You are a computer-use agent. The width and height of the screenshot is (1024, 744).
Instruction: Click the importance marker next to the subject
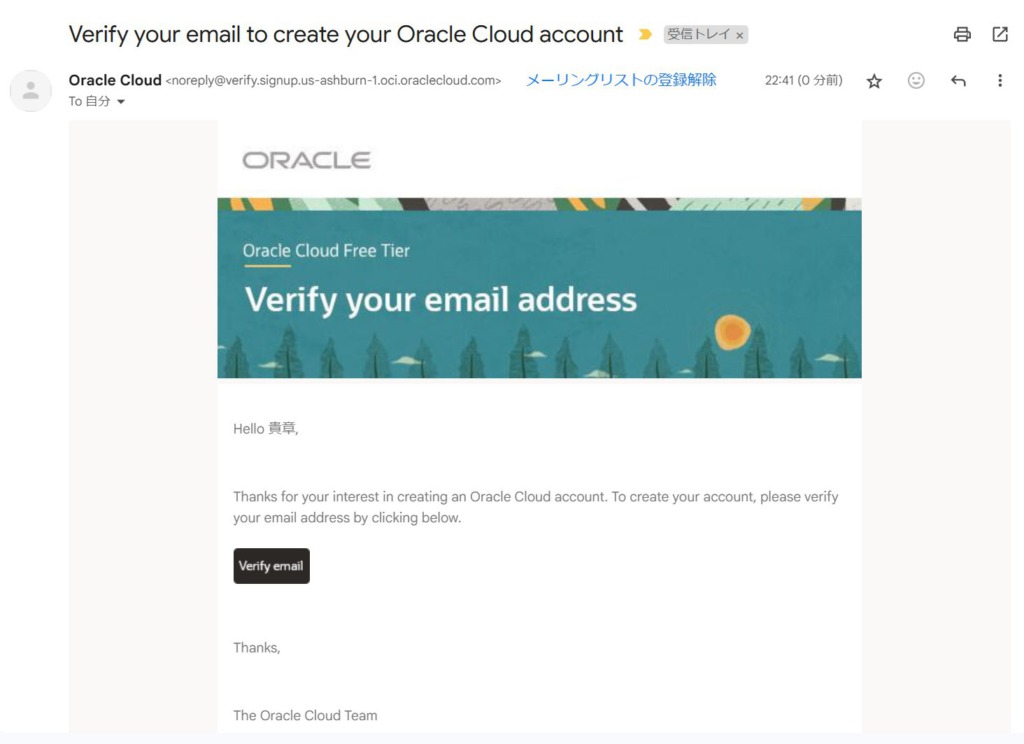click(x=645, y=33)
